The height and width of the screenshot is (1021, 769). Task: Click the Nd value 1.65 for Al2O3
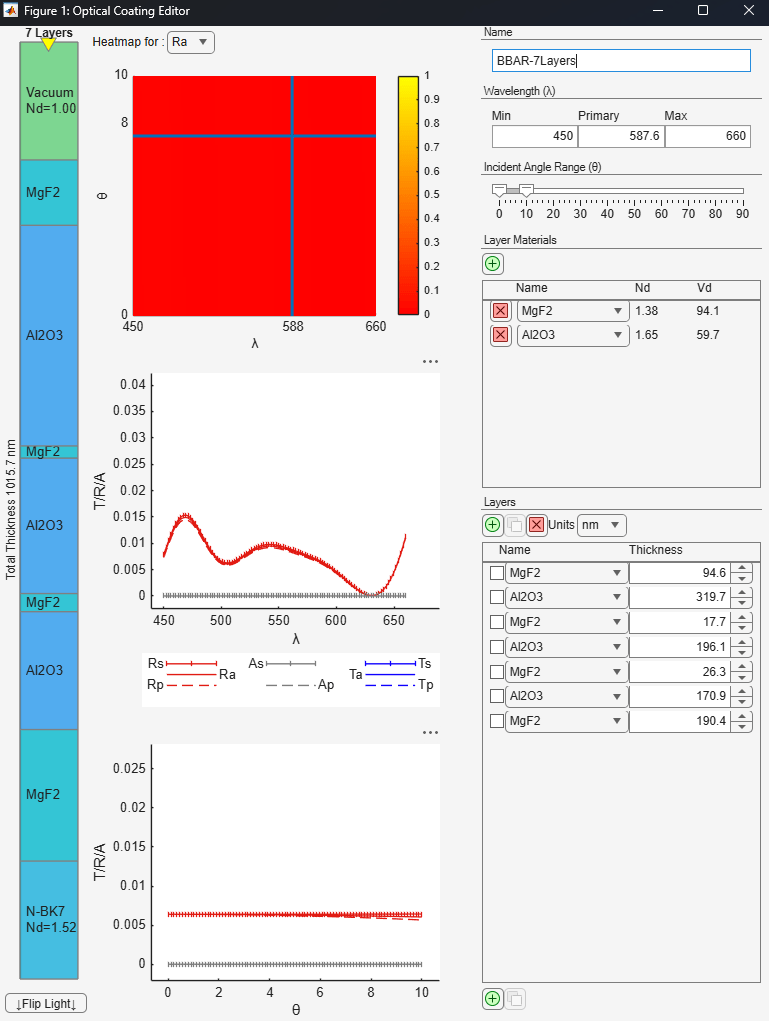[647, 335]
